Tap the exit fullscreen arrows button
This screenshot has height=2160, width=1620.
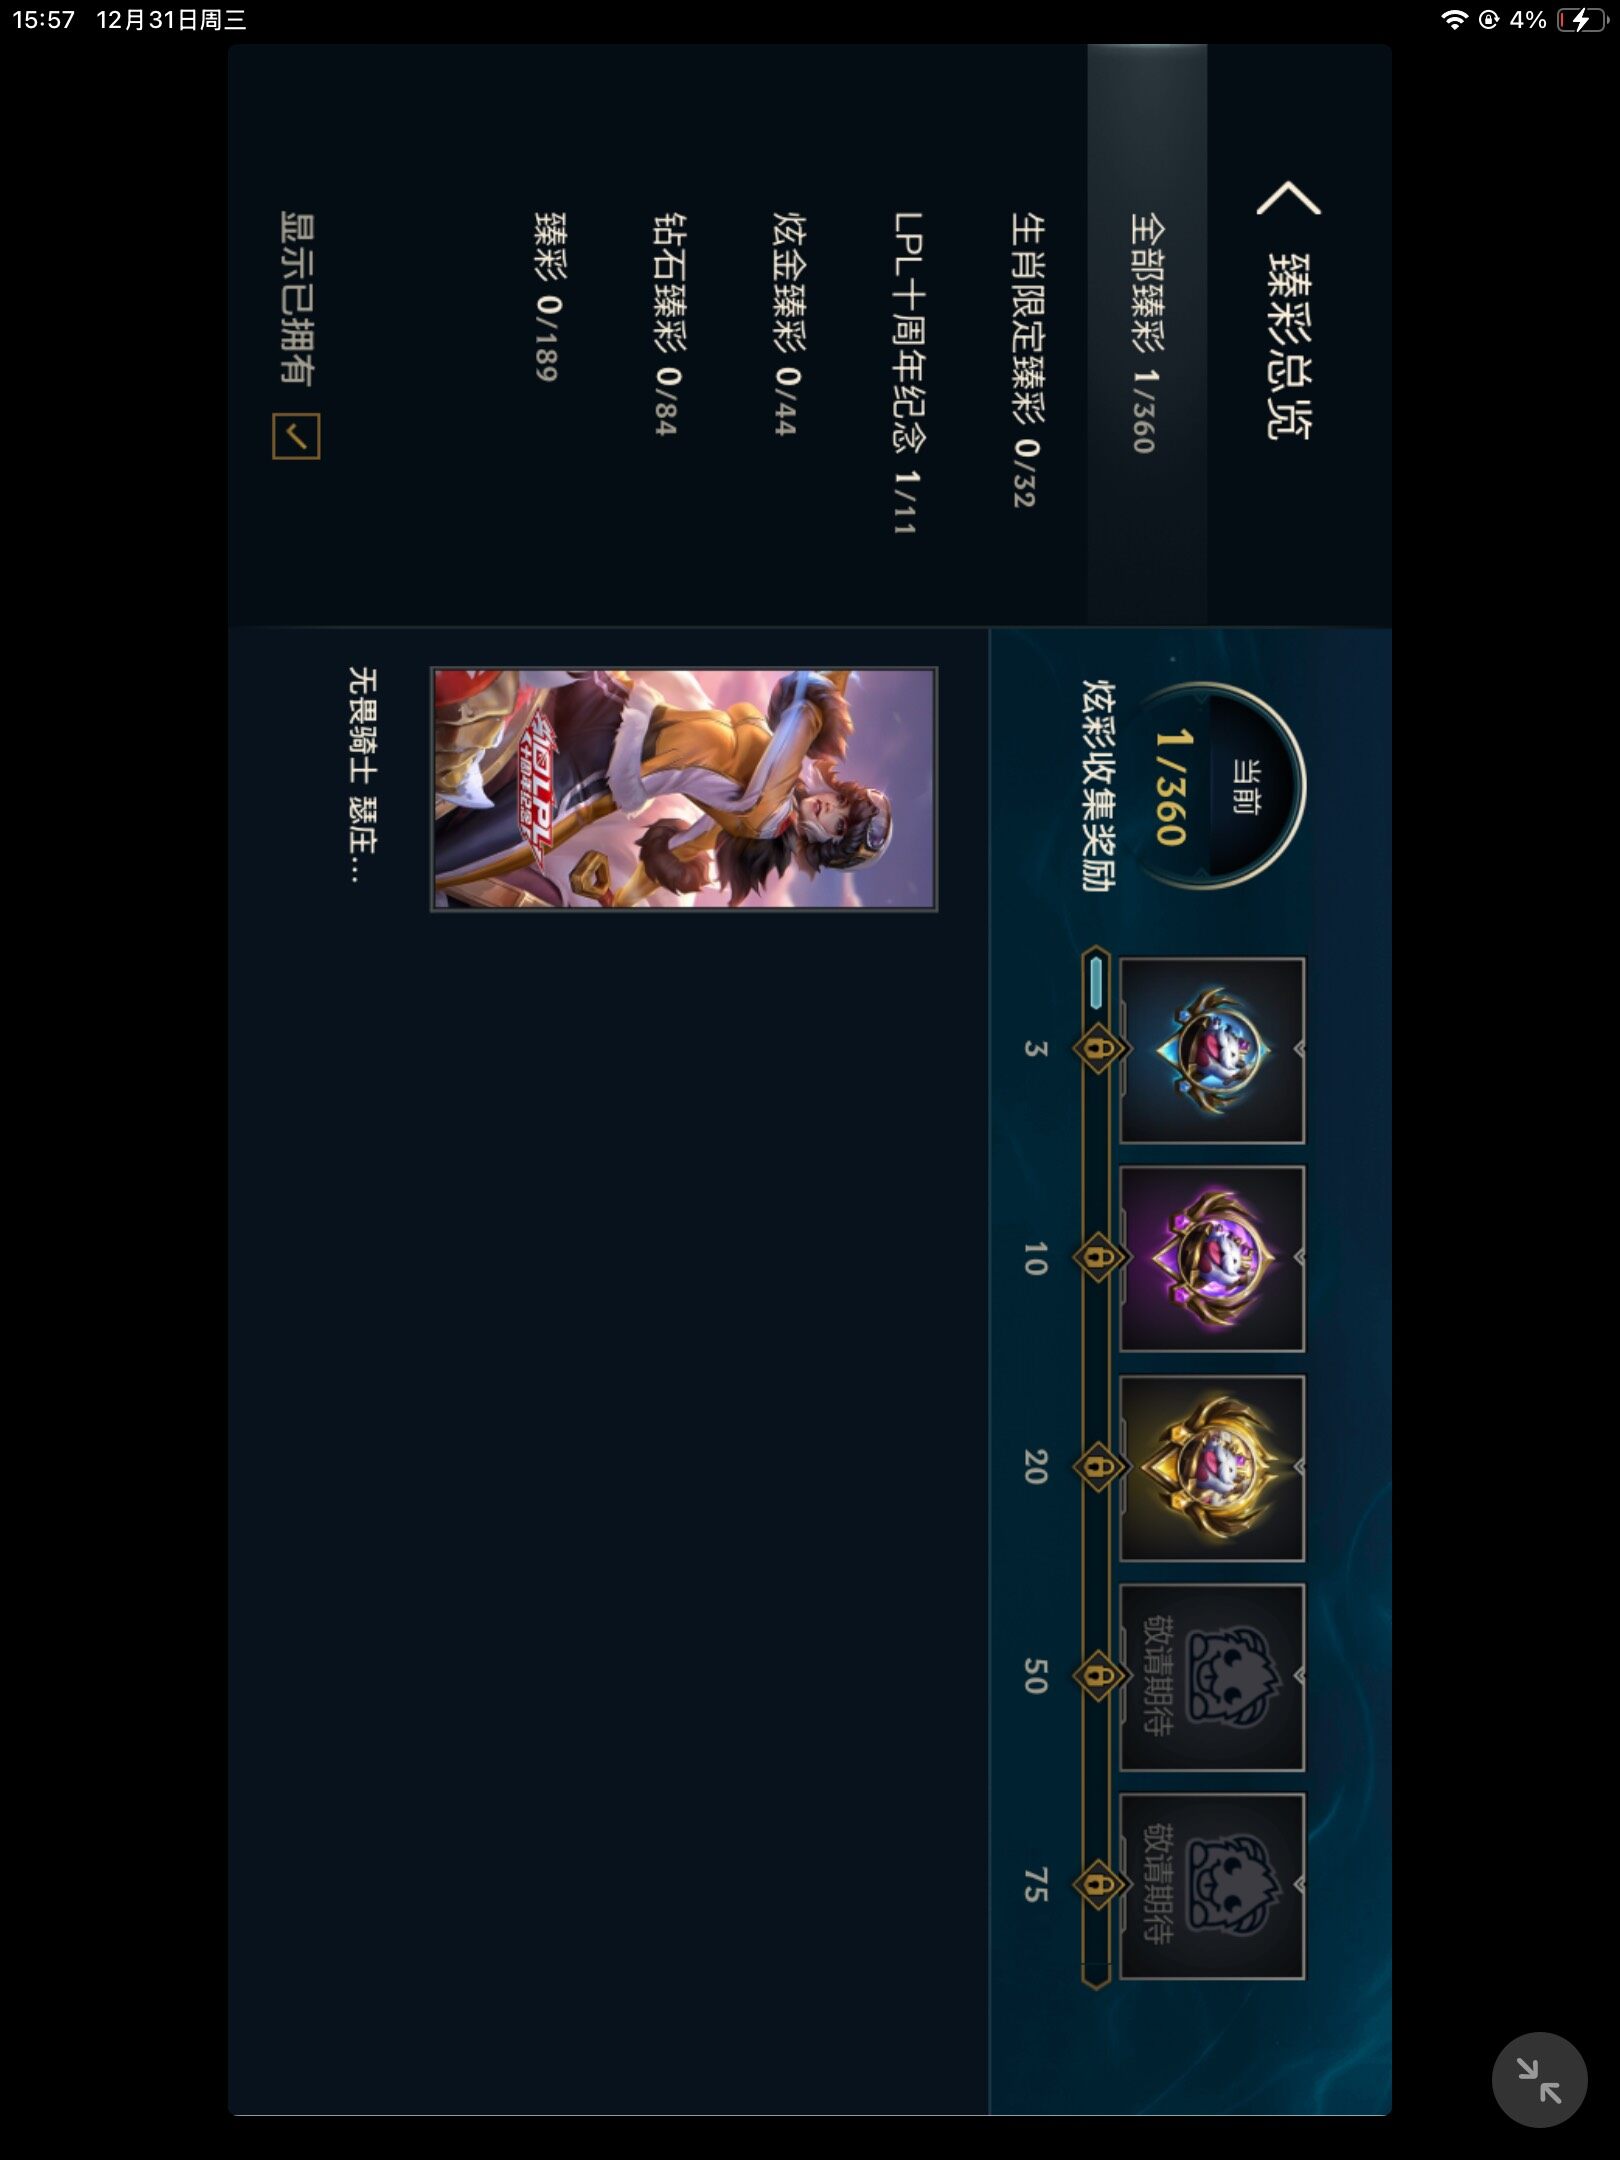(x=1539, y=2080)
